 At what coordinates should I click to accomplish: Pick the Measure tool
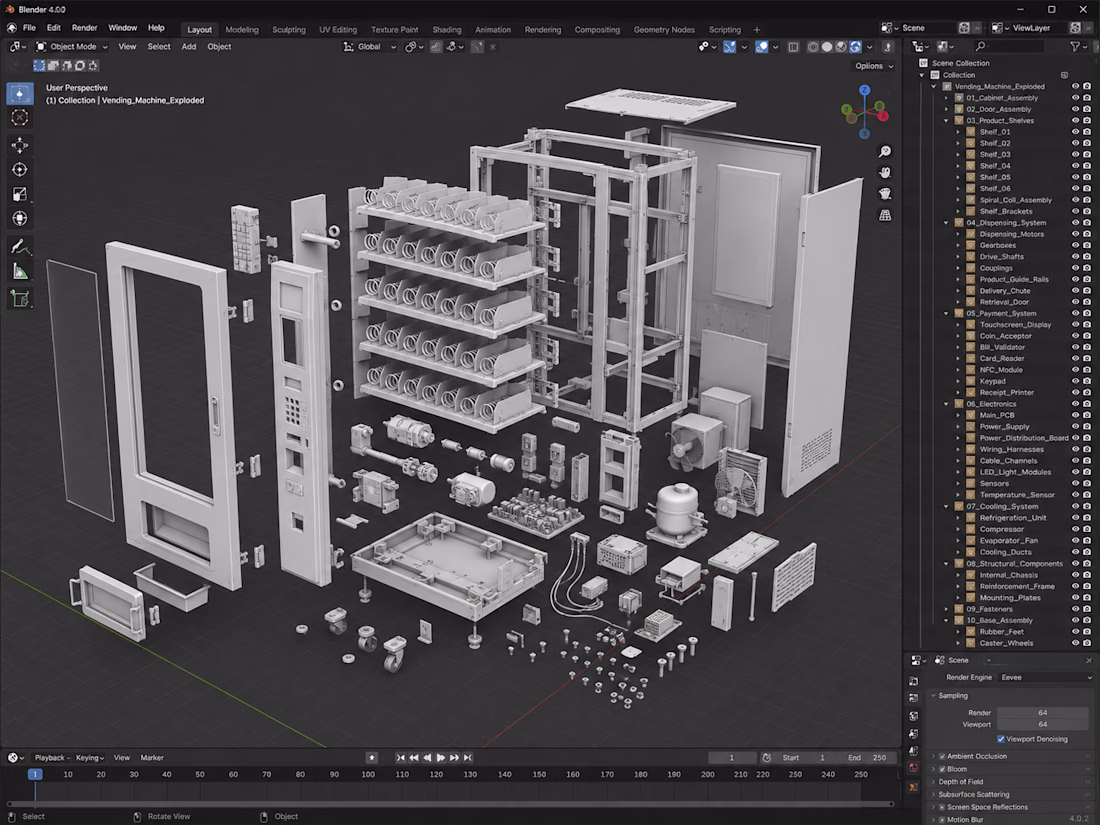click(20, 271)
